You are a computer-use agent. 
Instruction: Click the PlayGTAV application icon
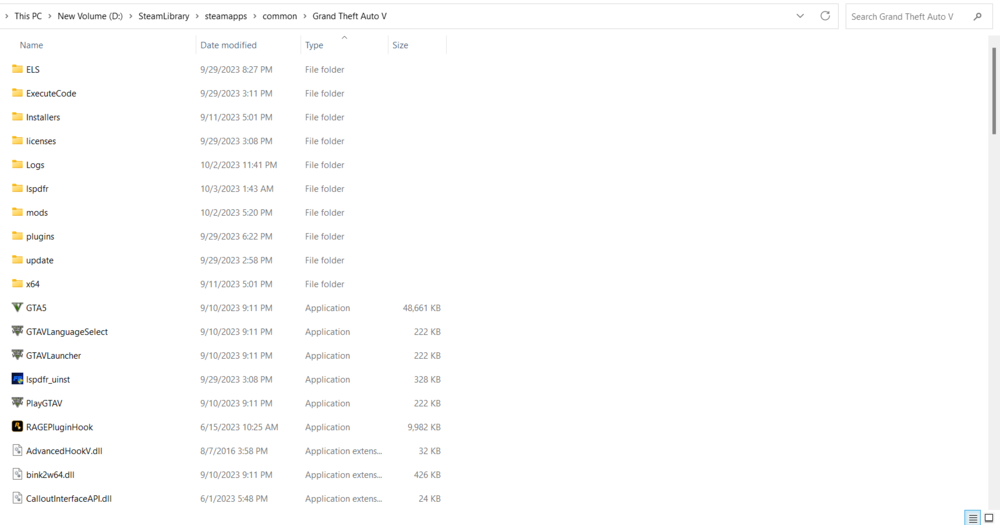pos(17,403)
